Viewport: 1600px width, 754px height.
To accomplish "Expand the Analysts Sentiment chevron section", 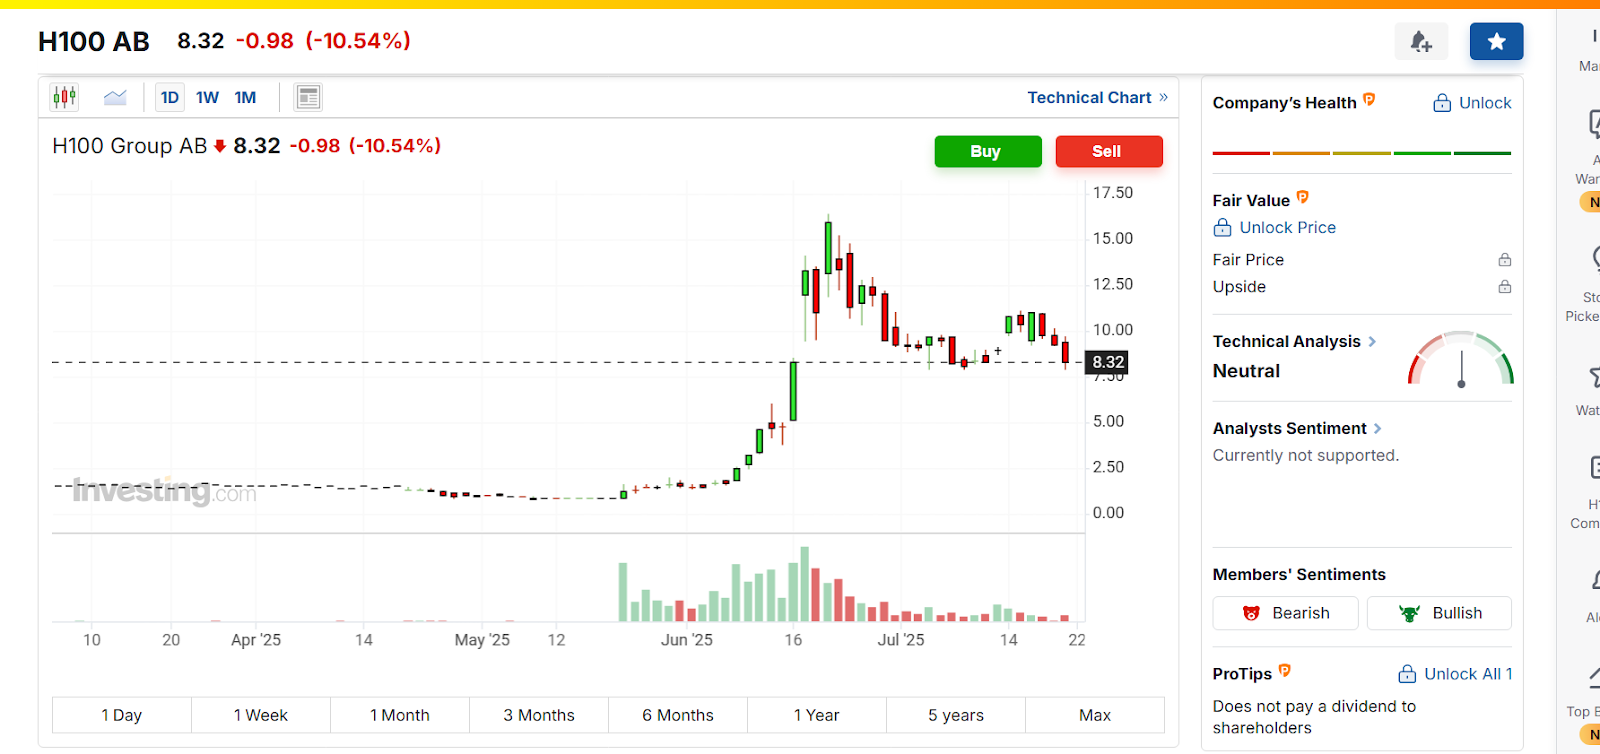I will tap(1378, 428).
